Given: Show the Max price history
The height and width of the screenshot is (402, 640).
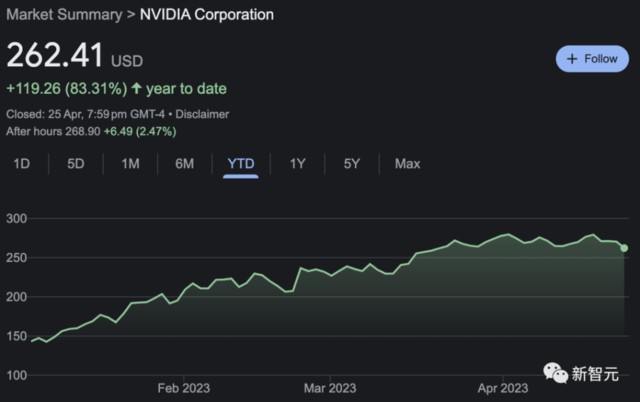Looking at the screenshot, I should (407, 163).
